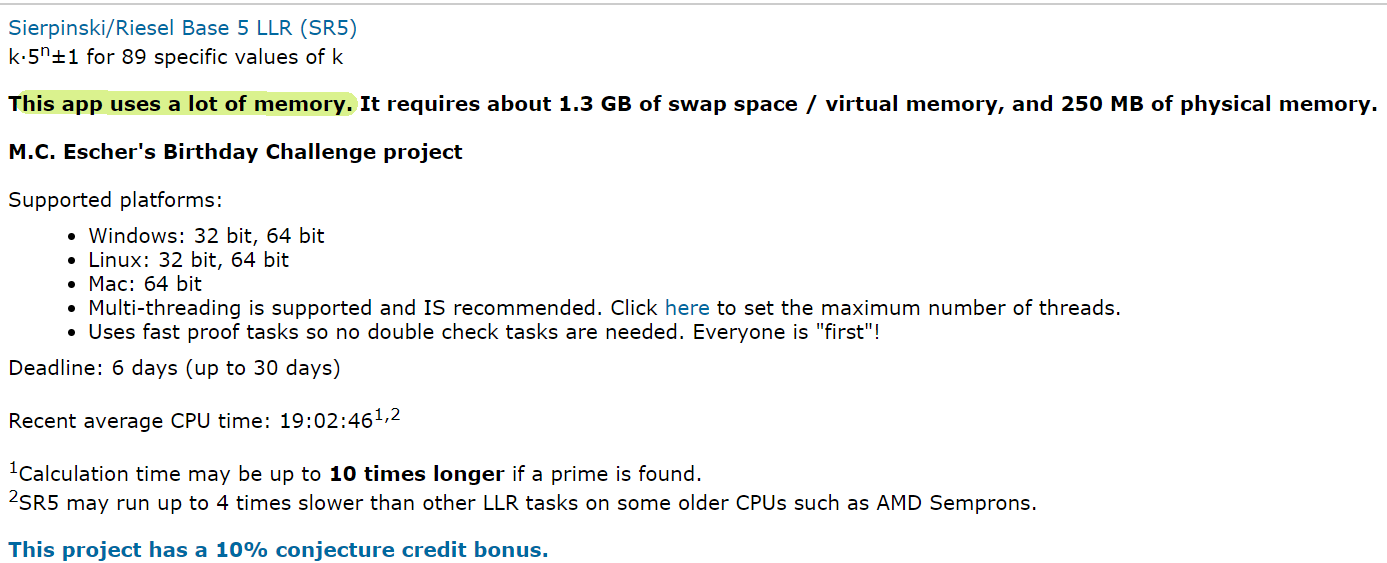Open the Sierpinski/Riesel Base 5 LLR link
The height and width of the screenshot is (563, 1387).
182,29
